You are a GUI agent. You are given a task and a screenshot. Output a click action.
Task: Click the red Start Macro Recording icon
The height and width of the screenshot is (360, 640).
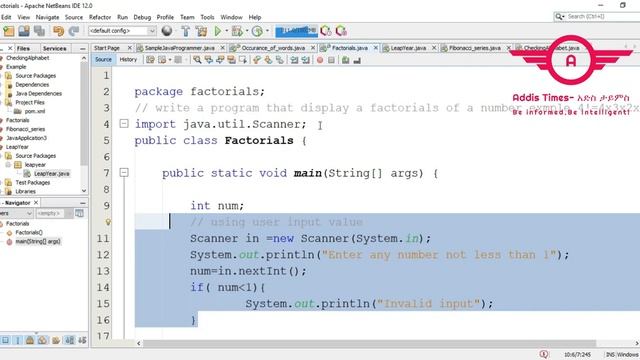(320, 60)
